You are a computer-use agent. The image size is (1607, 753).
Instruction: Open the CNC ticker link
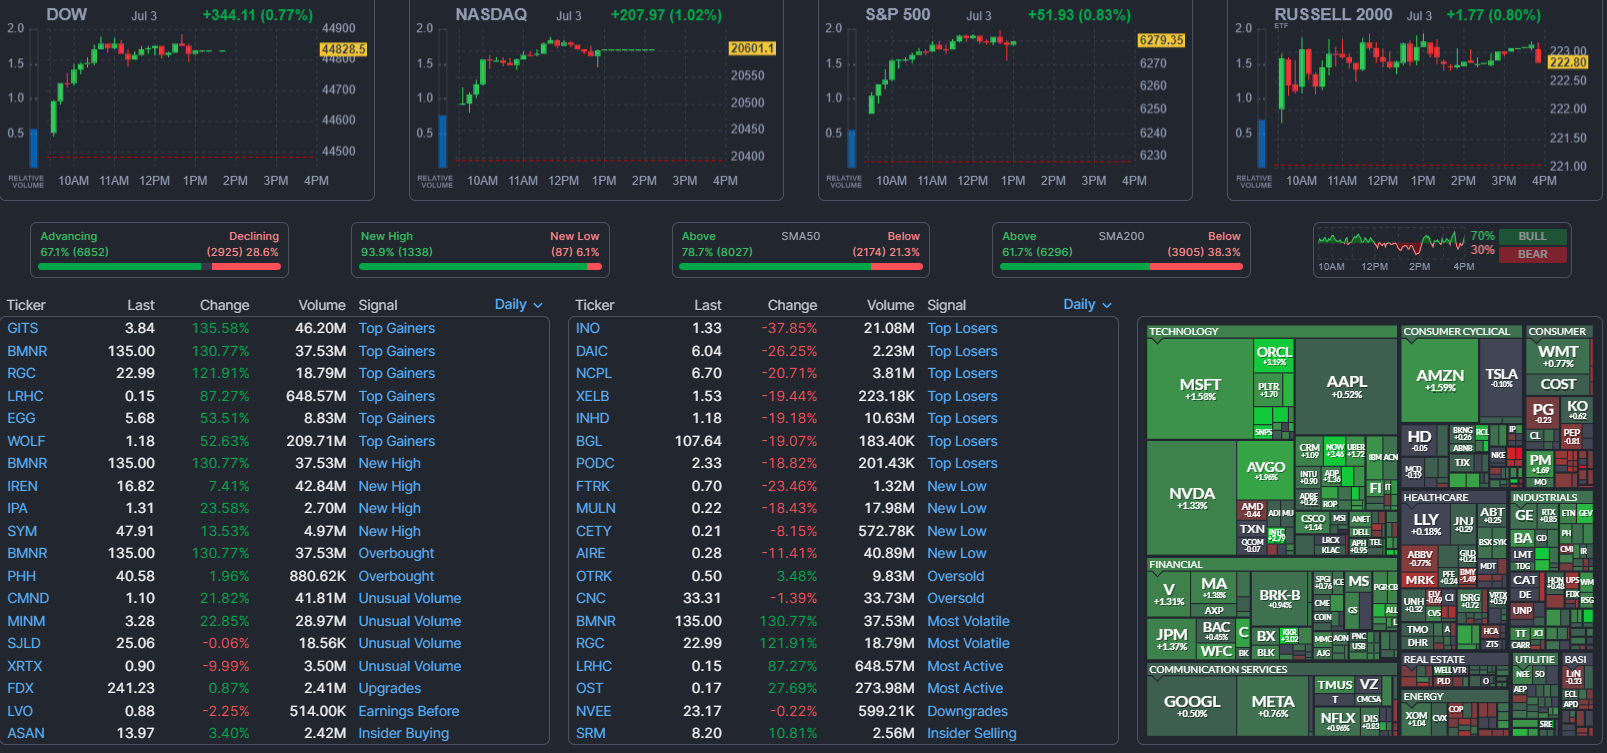[x=591, y=598]
